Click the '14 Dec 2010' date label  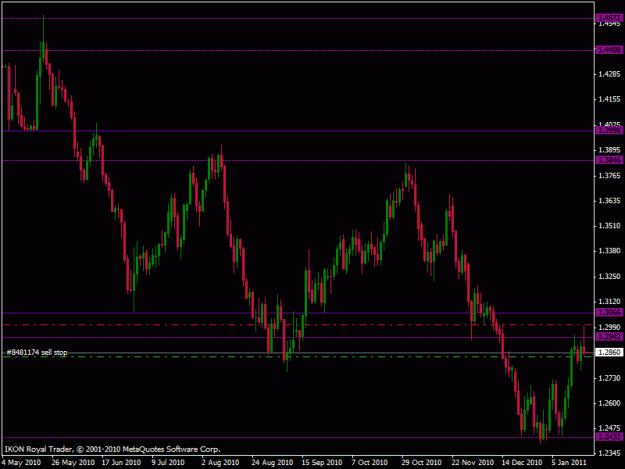522,463
